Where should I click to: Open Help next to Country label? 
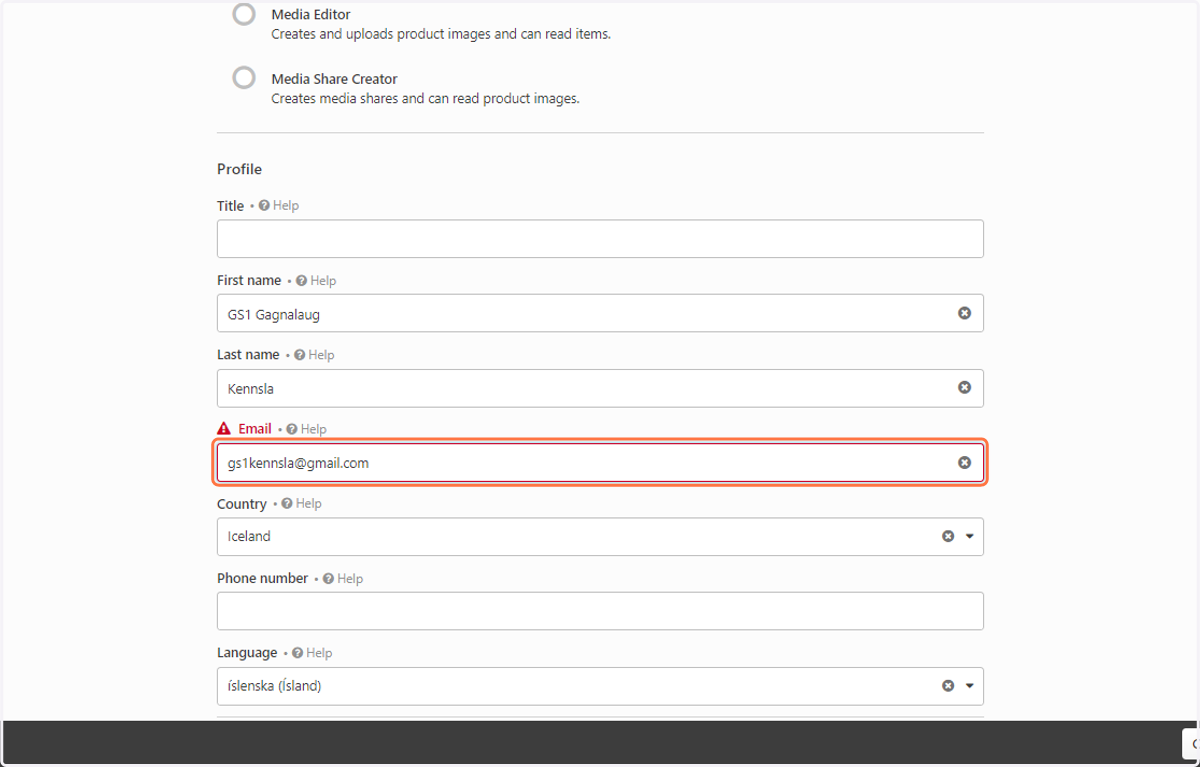point(302,503)
